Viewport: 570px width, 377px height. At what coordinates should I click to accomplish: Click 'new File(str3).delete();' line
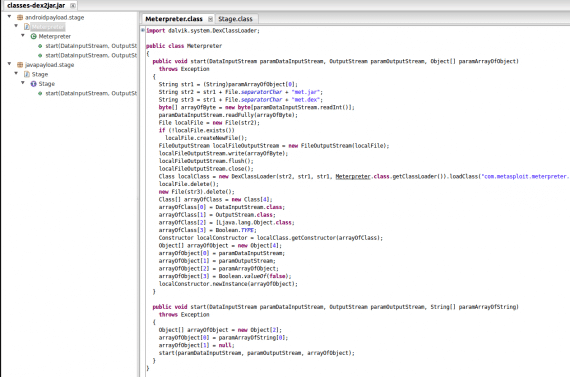tap(197, 192)
